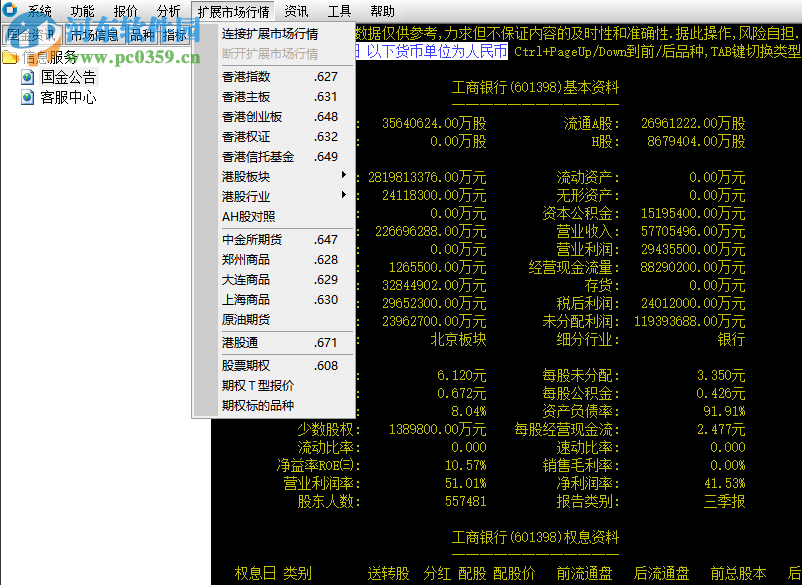Click the 净益率ROE(三) value 10.57%

point(465,465)
